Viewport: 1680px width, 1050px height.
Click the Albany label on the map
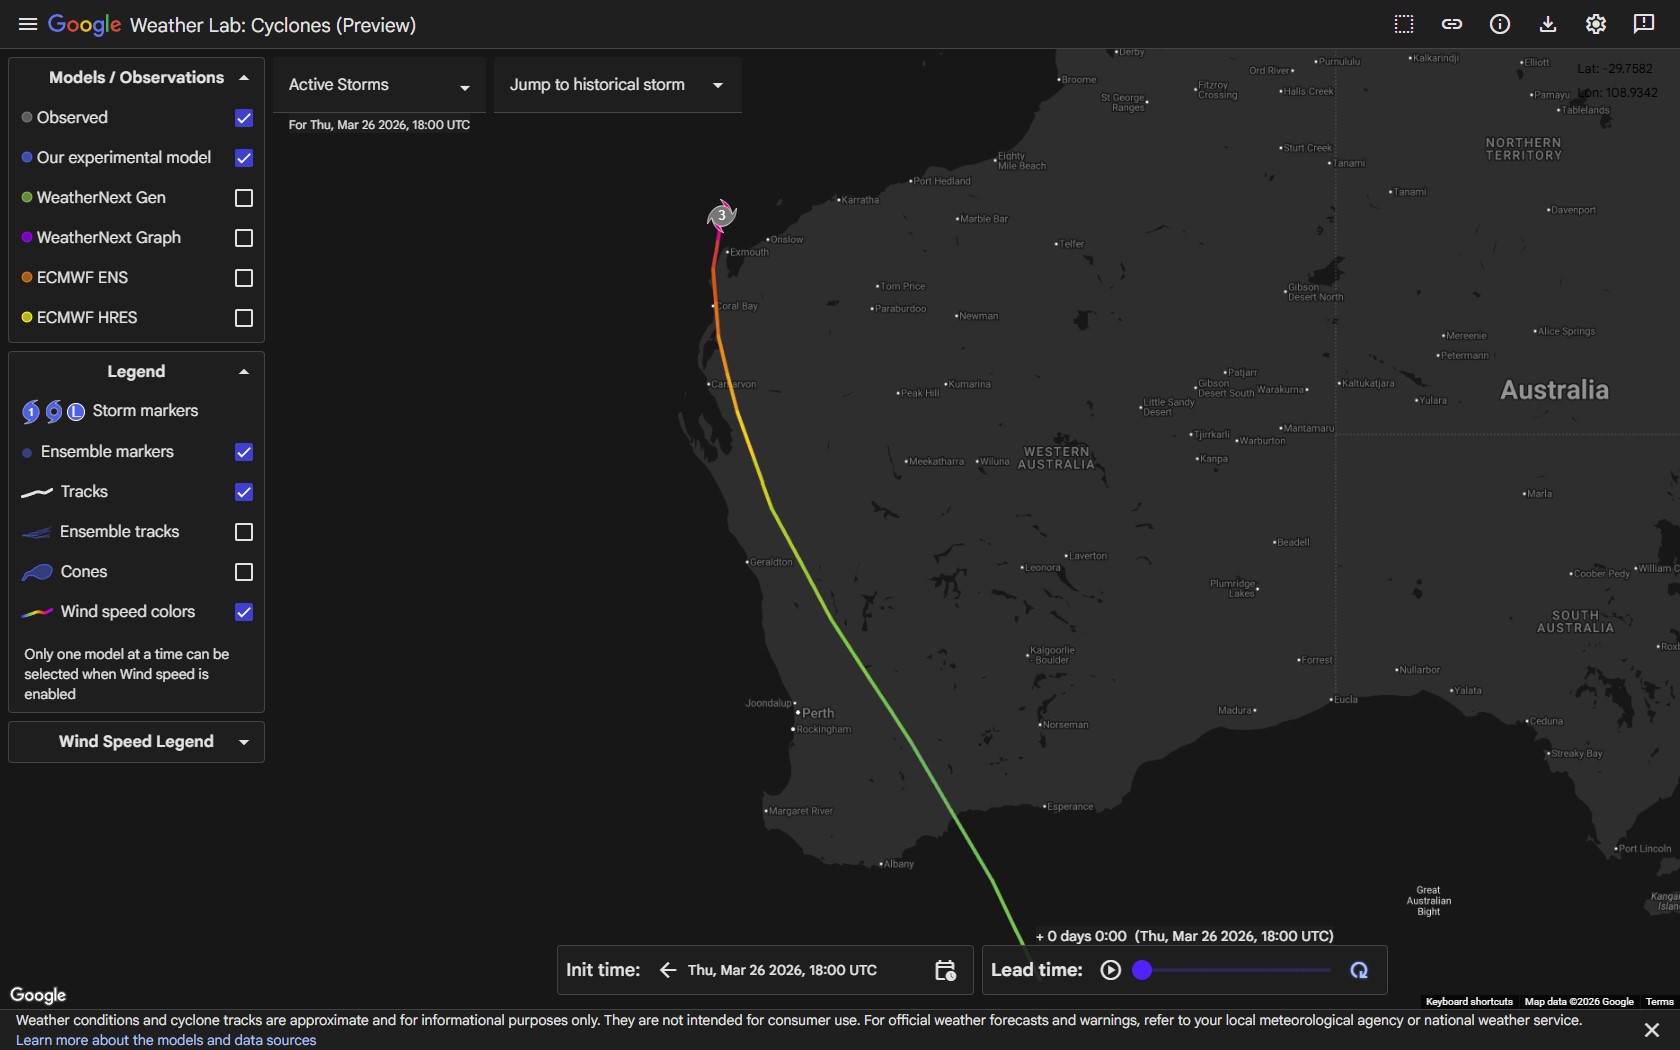pyautogui.click(x=897, y=864)
